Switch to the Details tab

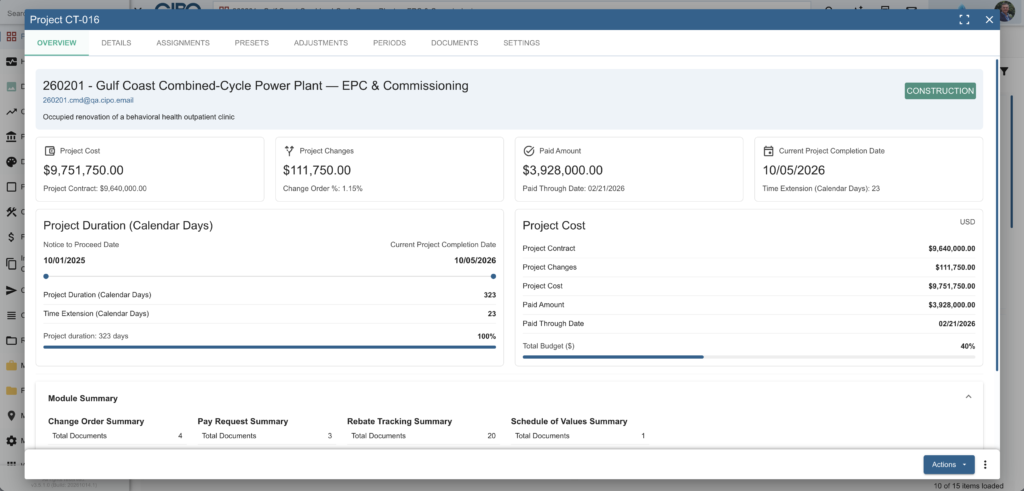point(116,43)
